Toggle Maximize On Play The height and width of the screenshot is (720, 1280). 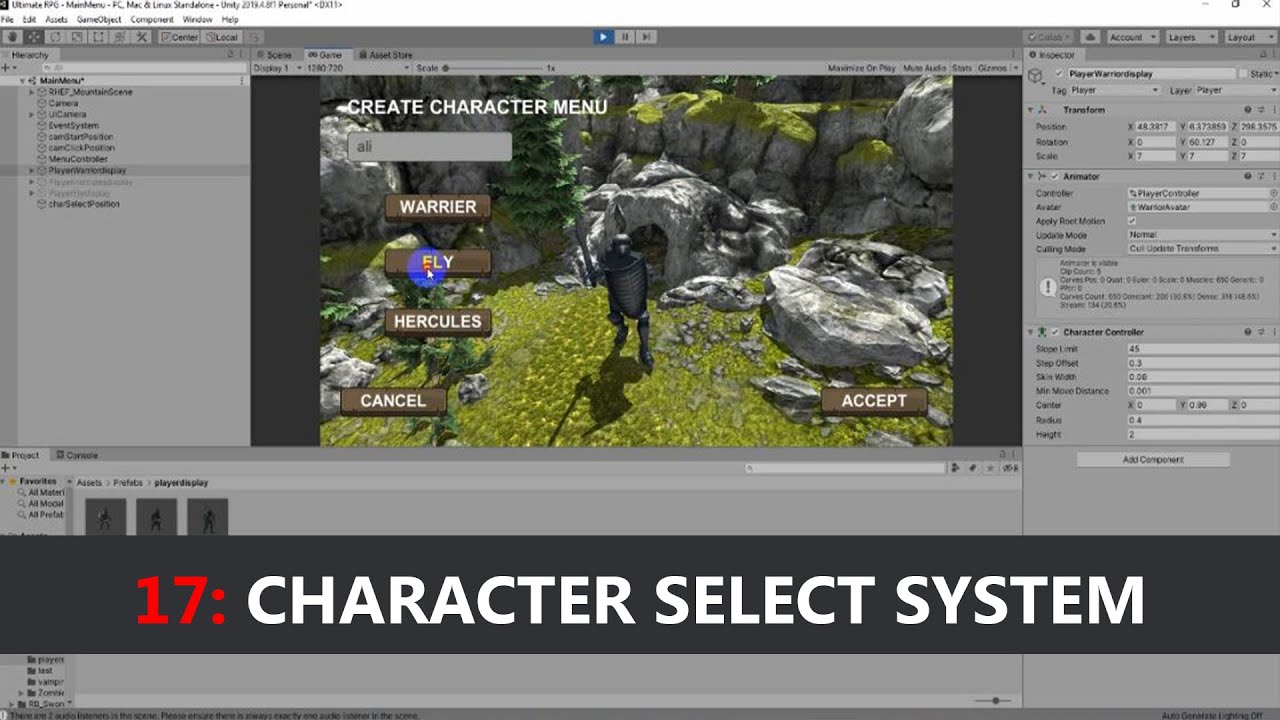coord(861,68)
